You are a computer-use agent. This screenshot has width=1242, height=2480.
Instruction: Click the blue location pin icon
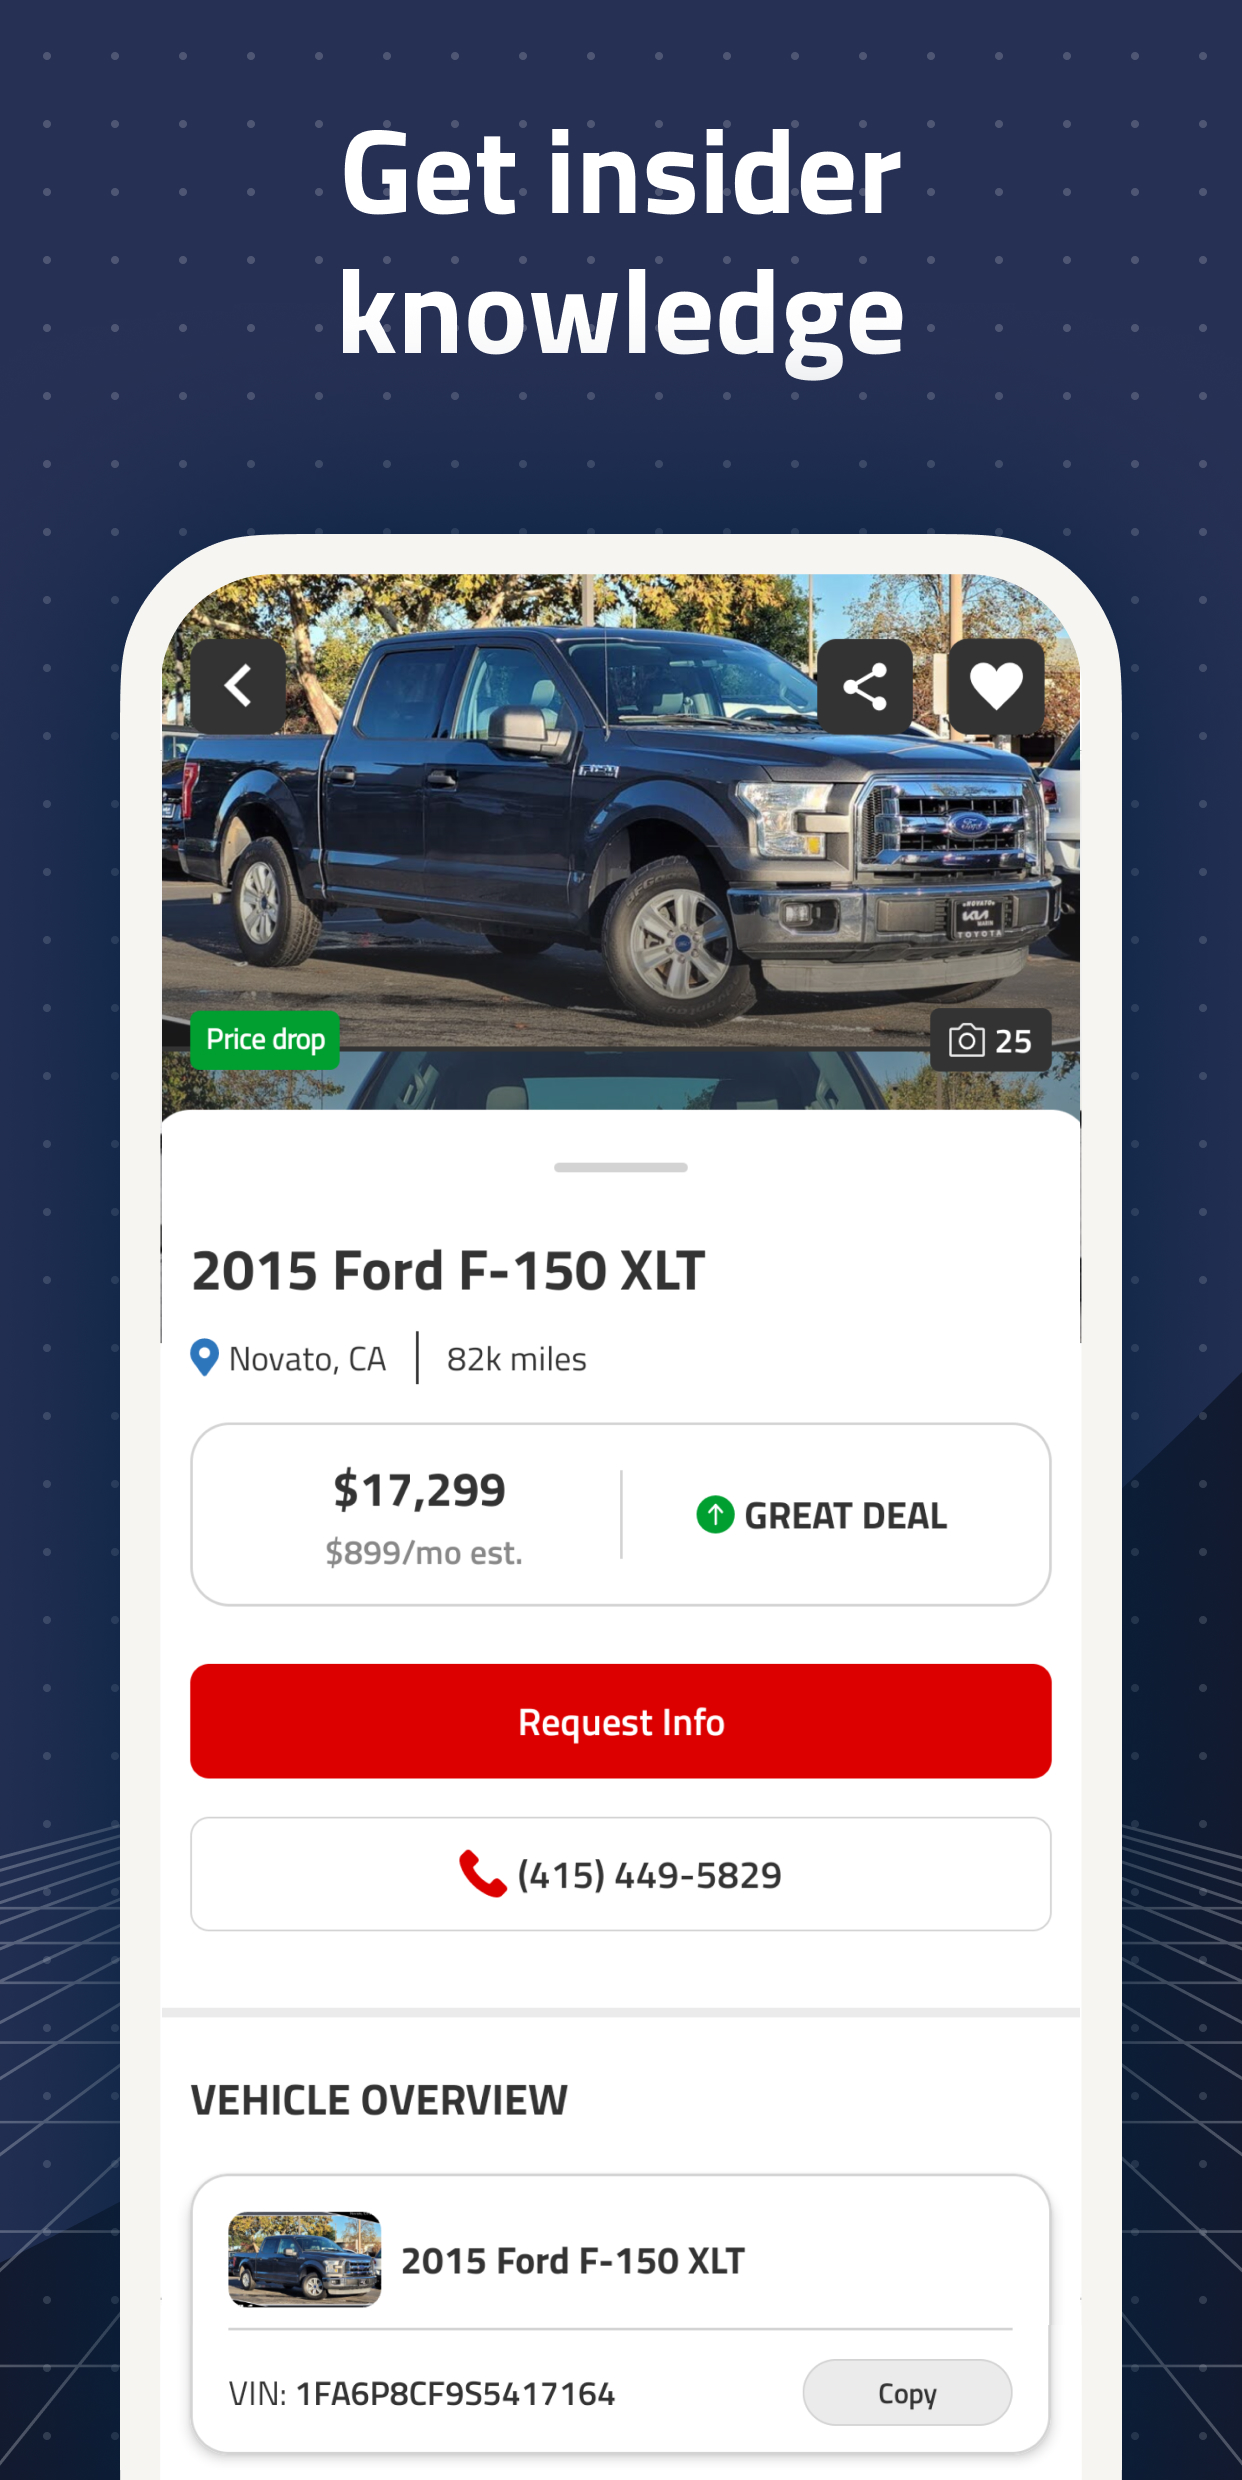[x=204, y=1358]
